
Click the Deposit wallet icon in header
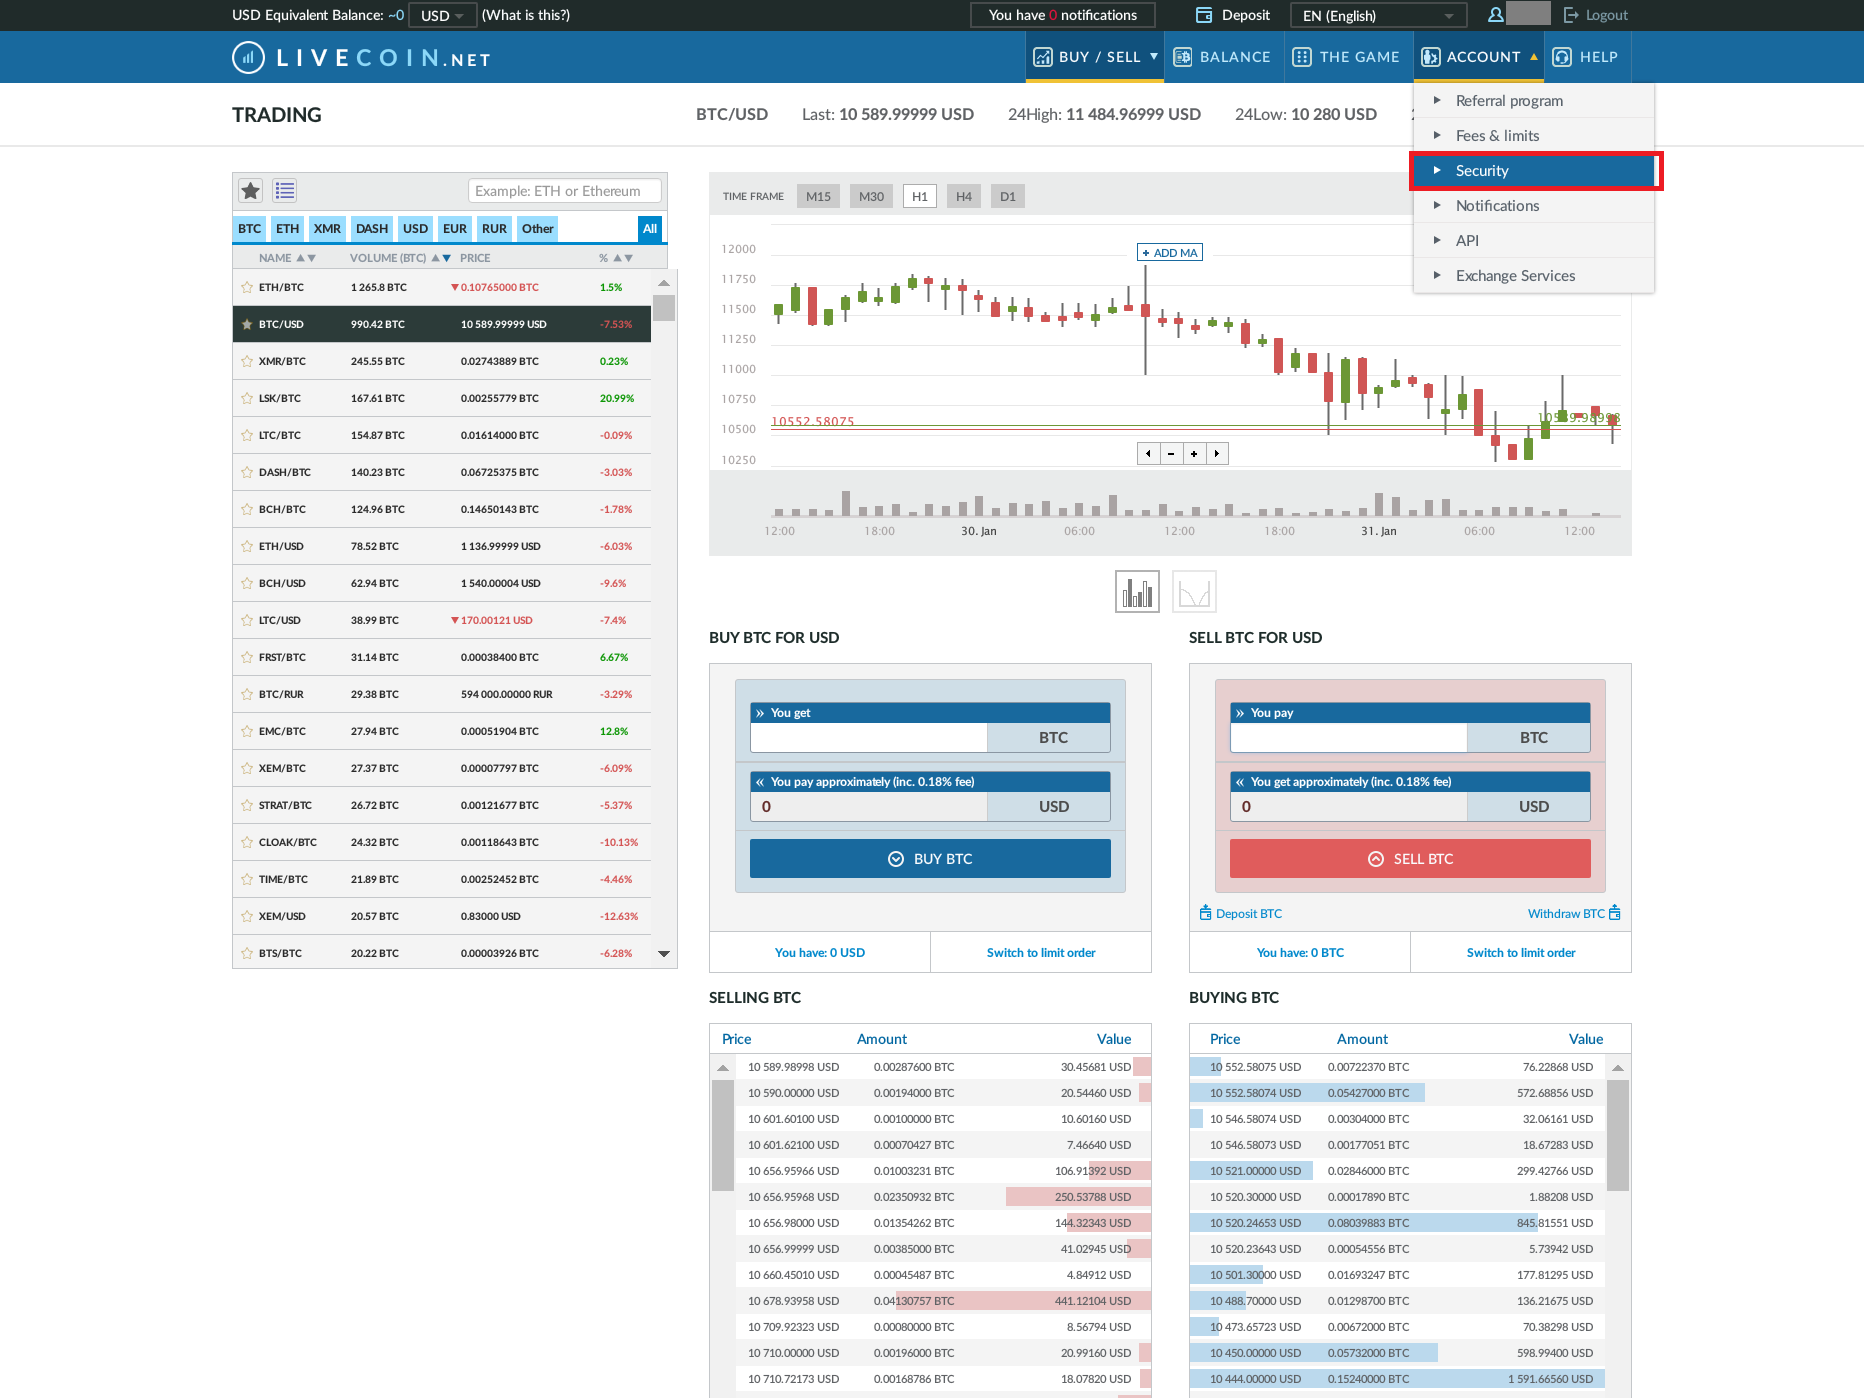click(1204, 15)
